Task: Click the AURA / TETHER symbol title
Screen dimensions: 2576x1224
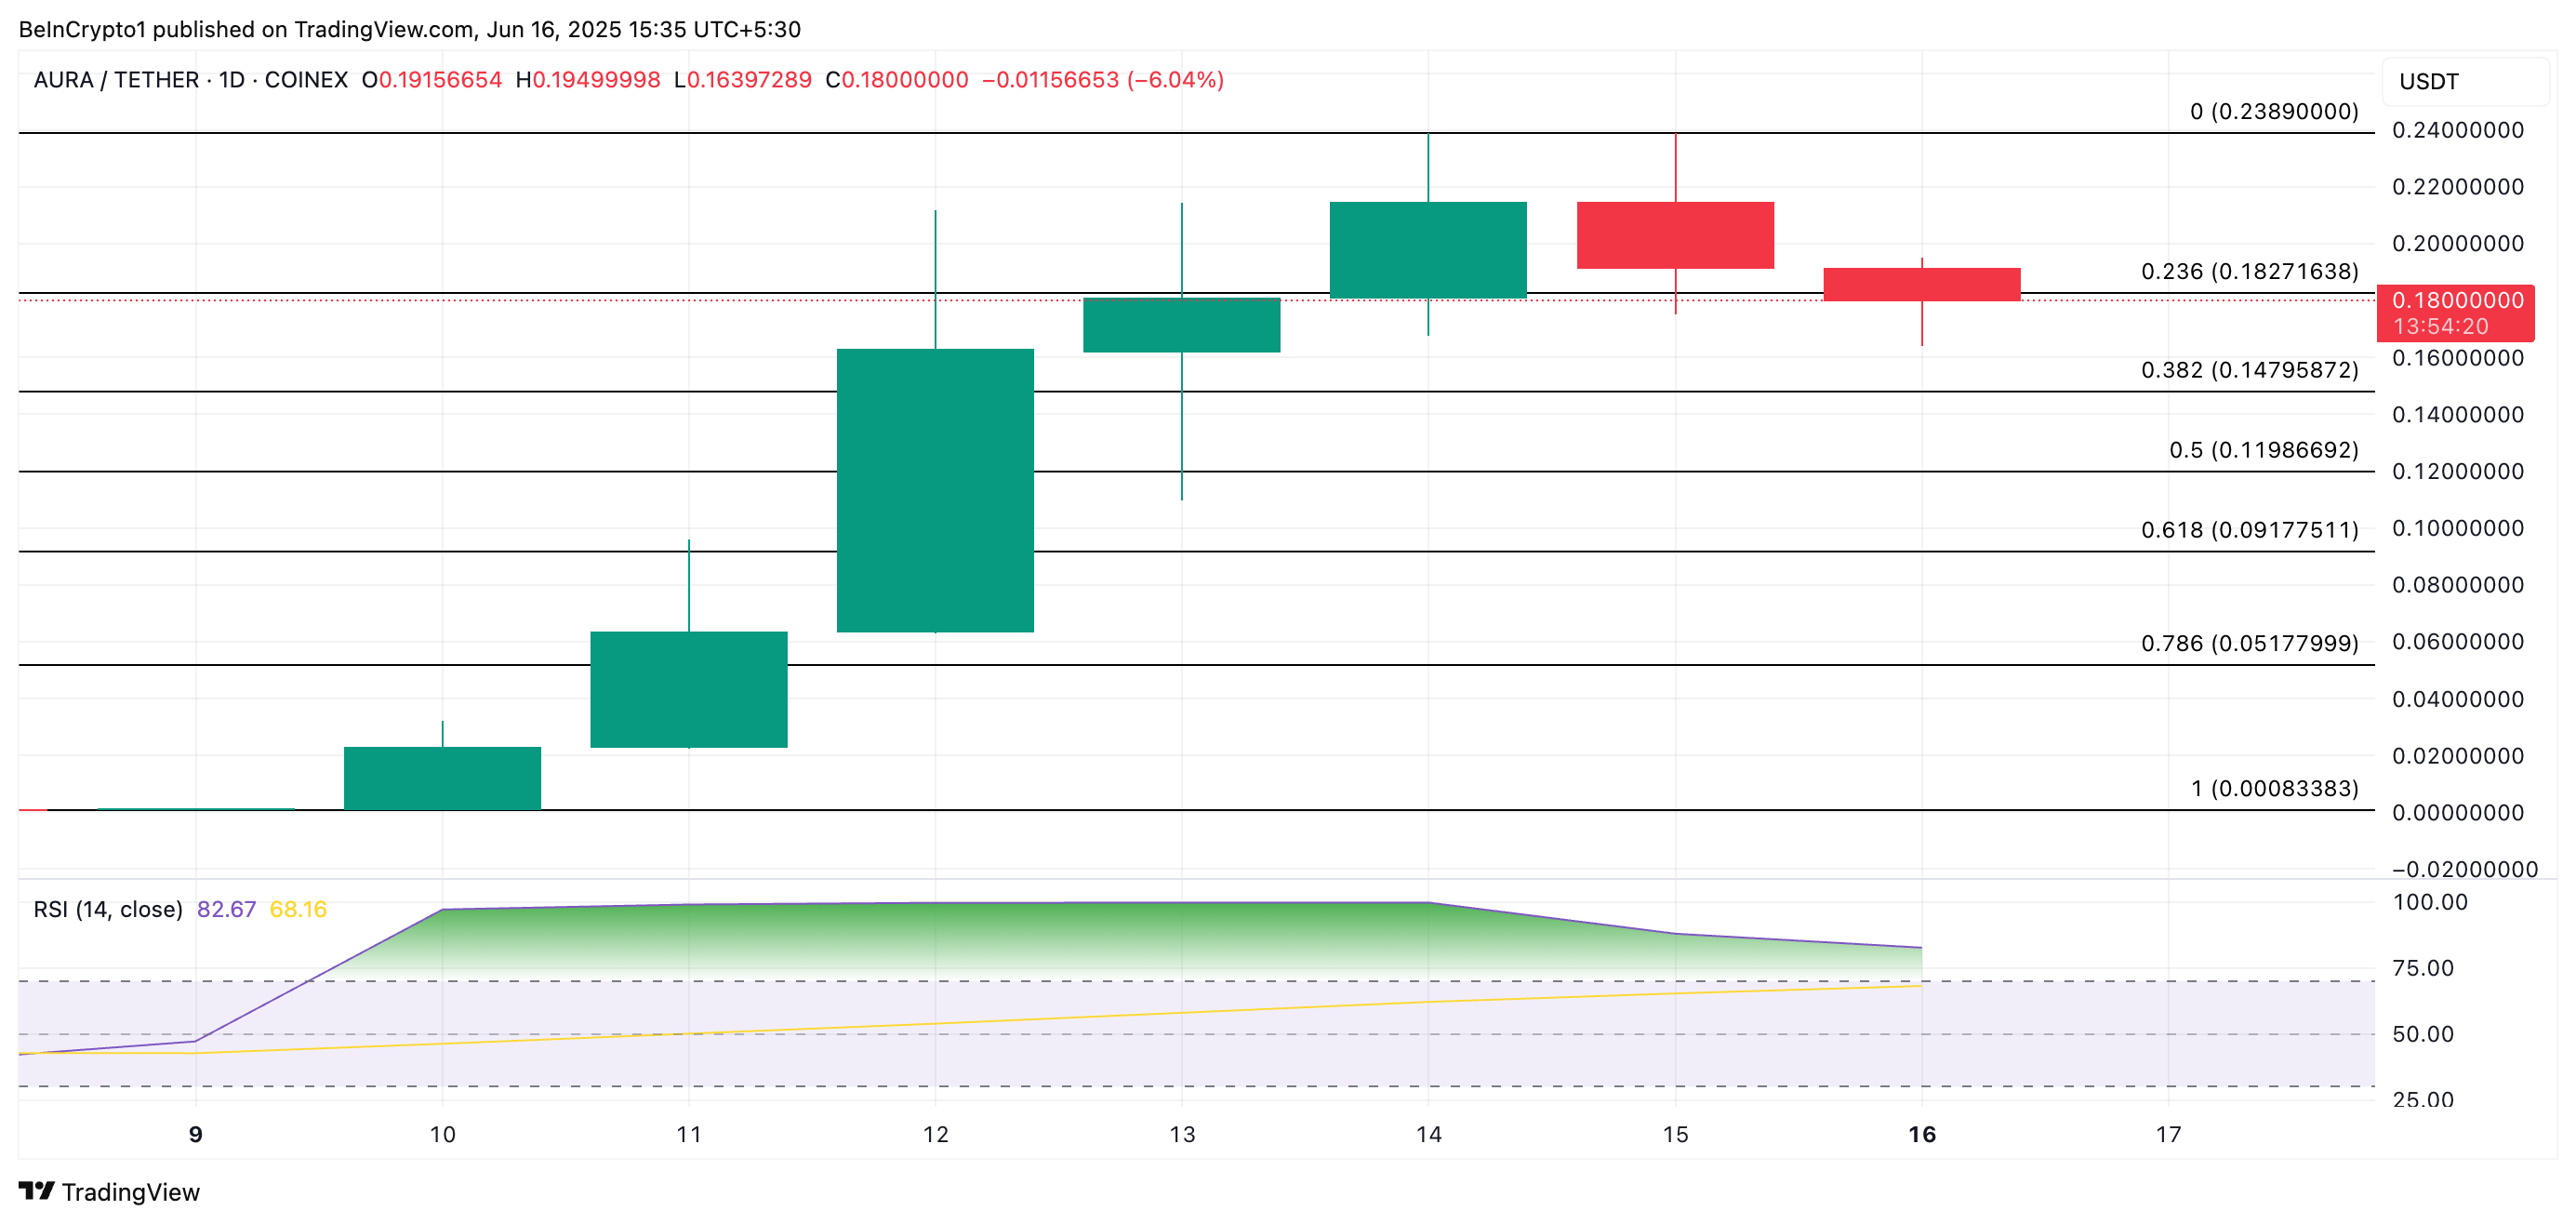Action: pos(116,80)
